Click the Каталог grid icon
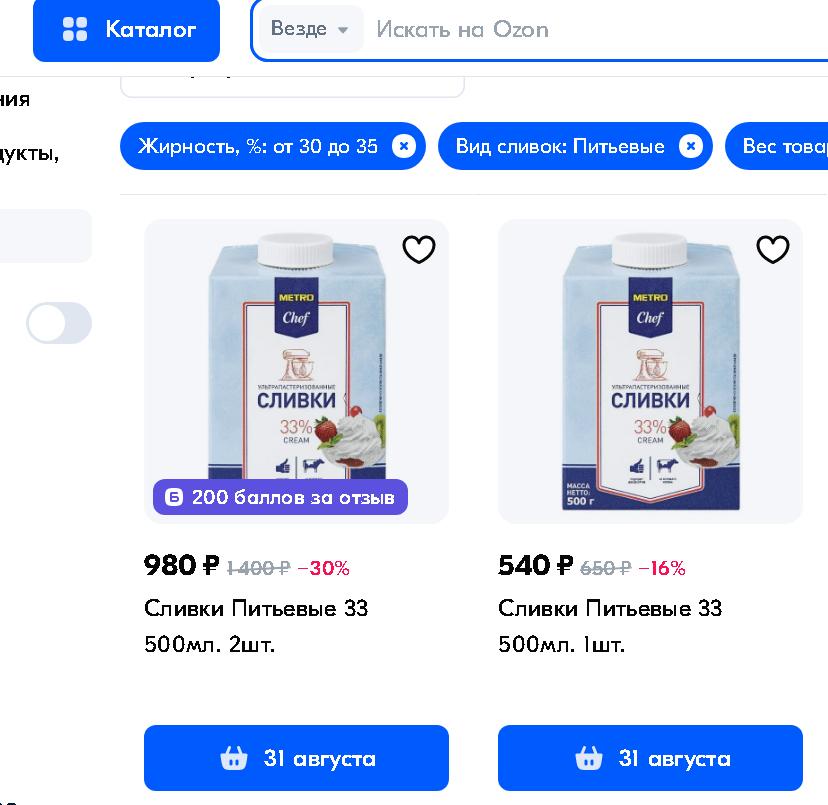828x805 pixels. coord(75,30)
